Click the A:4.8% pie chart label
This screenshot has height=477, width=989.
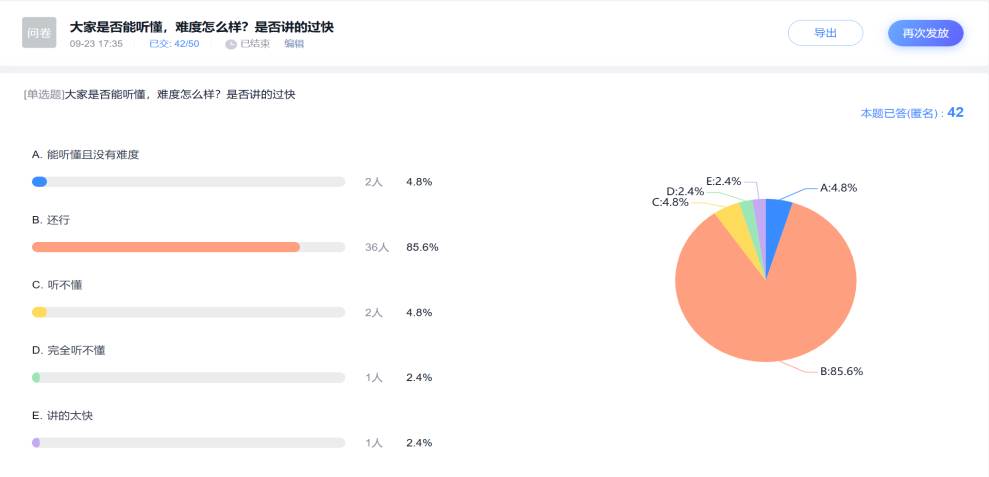pyautogui.click(x=838, y=187)
